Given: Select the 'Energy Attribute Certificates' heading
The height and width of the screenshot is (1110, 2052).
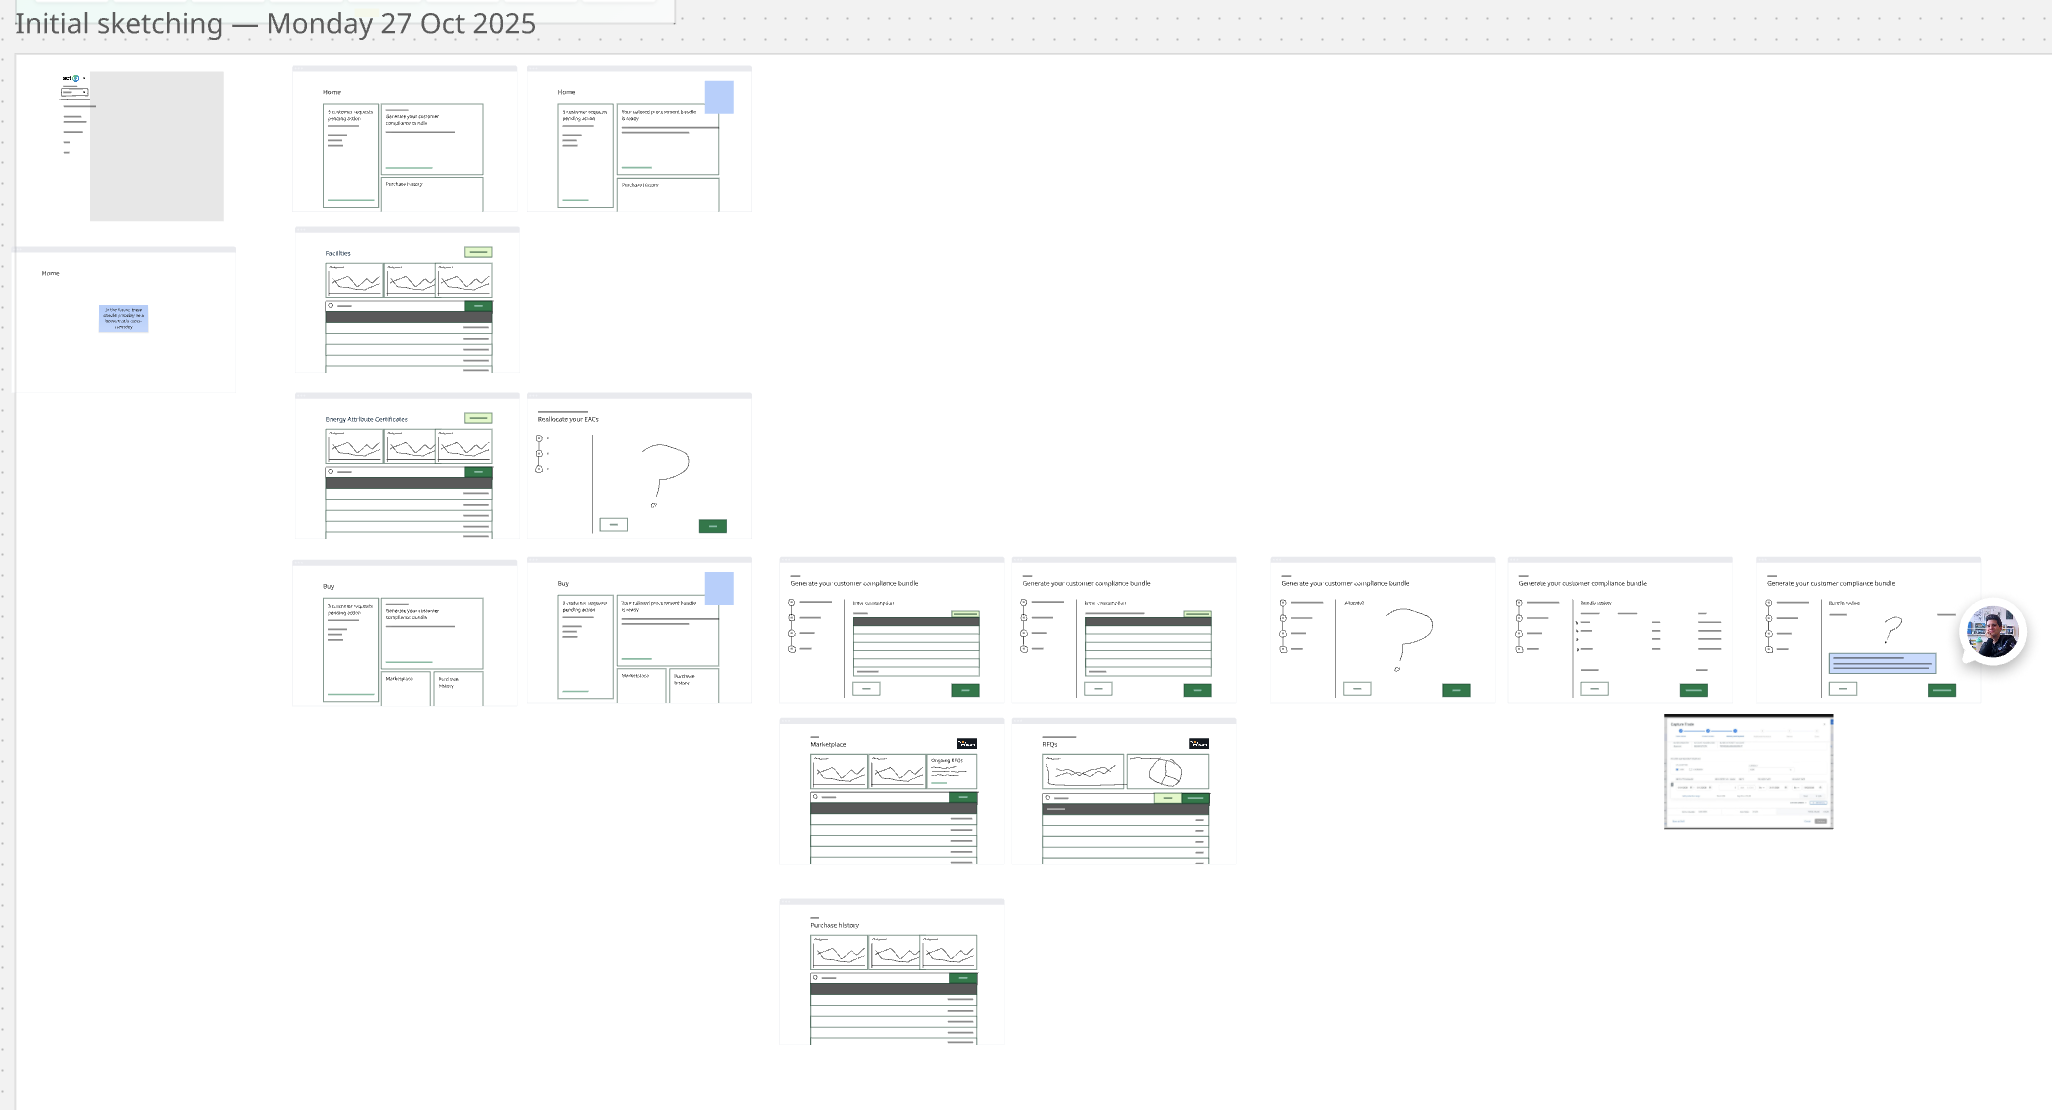Looking at the screenshot, I should [x=366, y=419].
